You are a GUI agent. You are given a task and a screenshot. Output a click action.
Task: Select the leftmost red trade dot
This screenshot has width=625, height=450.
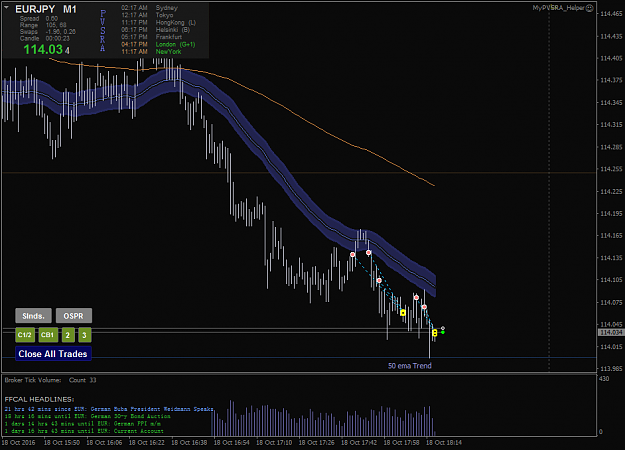352,254
